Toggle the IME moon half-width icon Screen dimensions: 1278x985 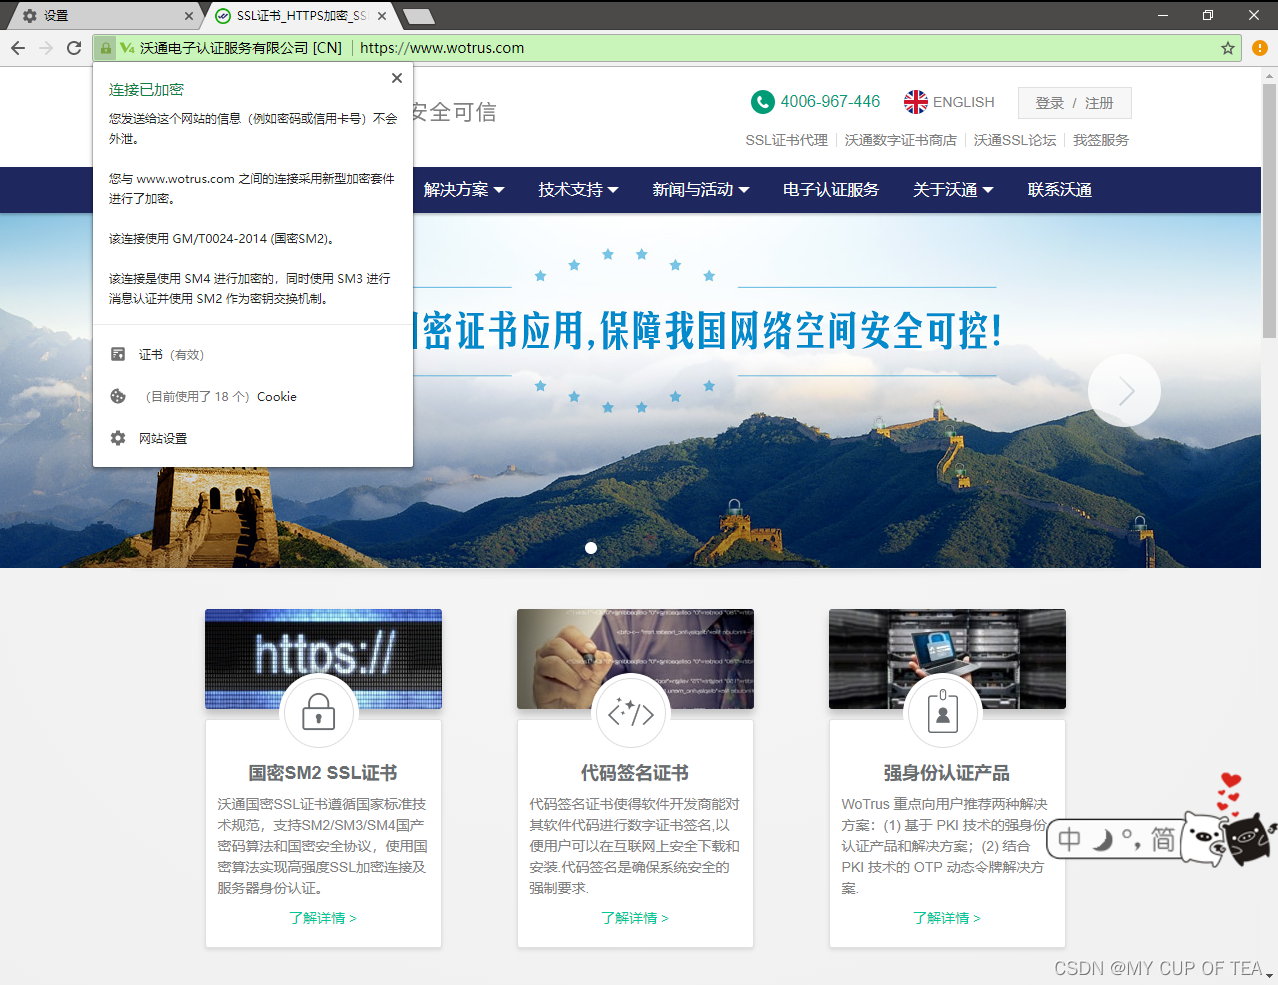pyautogui.click(x=1102, y=839)
